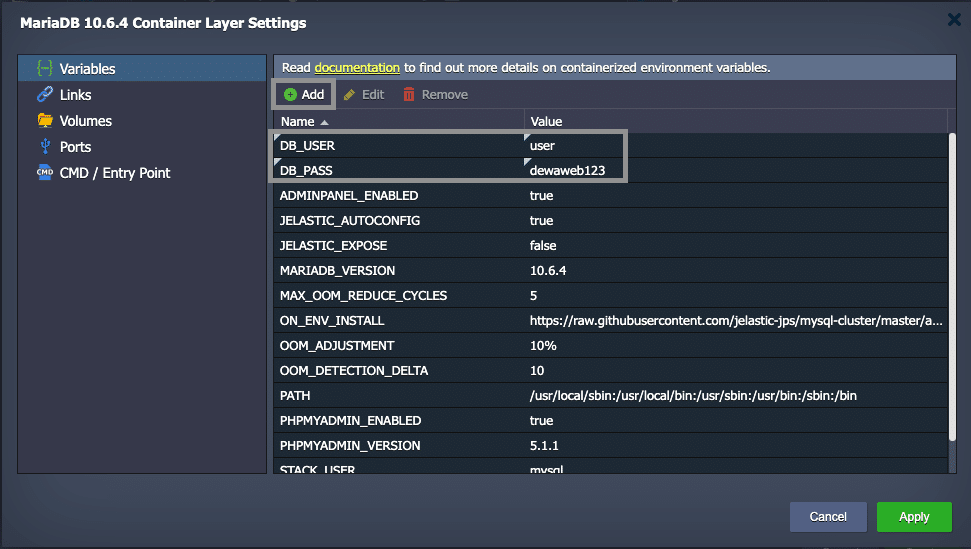Click the JELASTIC_AUTOCONFIG value 'true'

(541, 220)
